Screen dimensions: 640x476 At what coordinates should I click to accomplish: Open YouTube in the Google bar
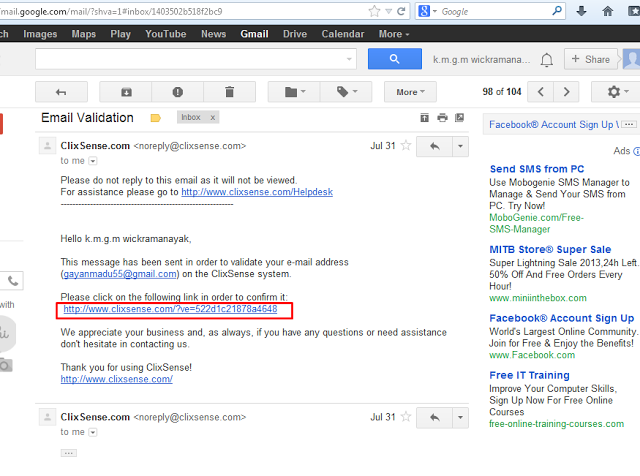(x=166, y=34)
